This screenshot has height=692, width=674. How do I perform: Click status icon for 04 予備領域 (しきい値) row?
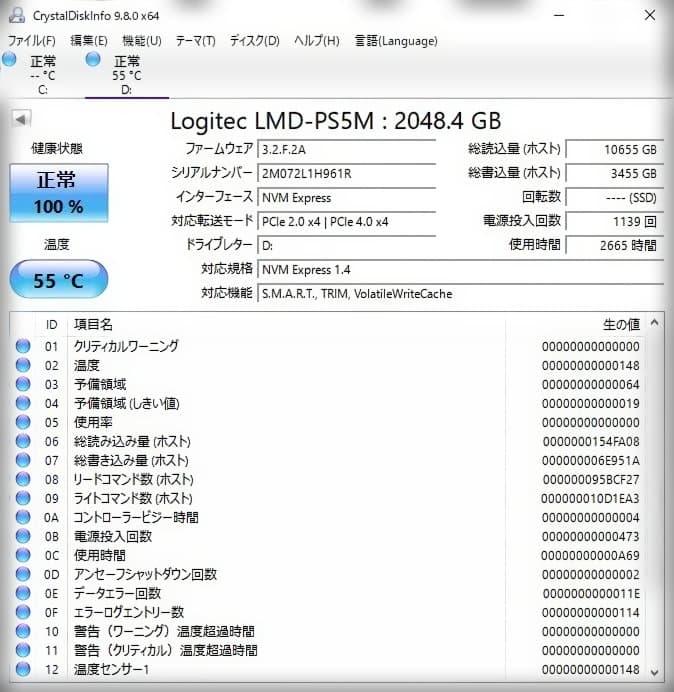tap(23, 403)
